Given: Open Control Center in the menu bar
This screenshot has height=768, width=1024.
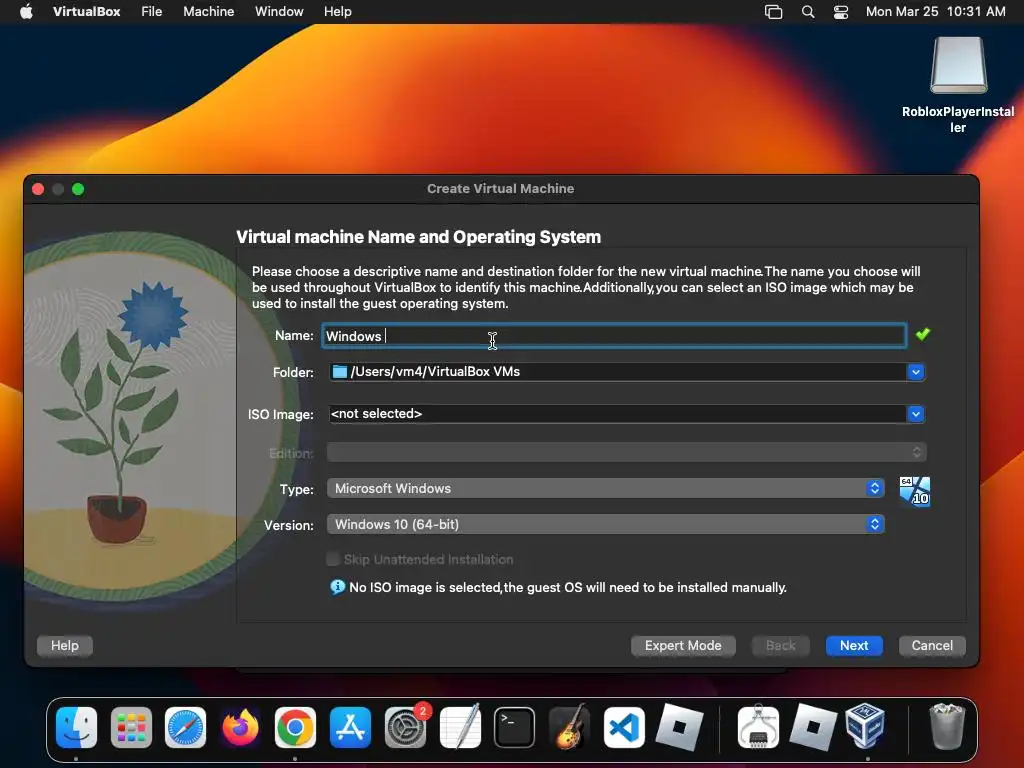Looking at the screenshot, I should (x=841, y=12).
